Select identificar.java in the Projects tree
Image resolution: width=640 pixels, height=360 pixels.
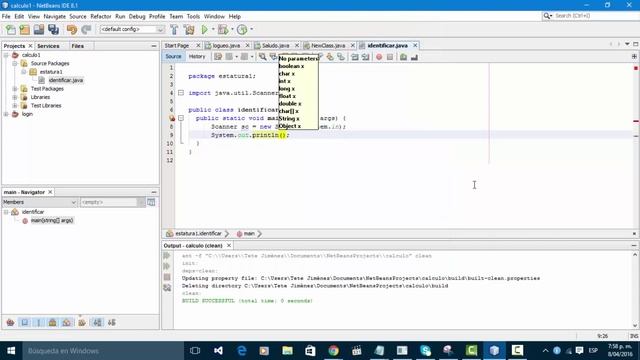[x=66, y=80]
